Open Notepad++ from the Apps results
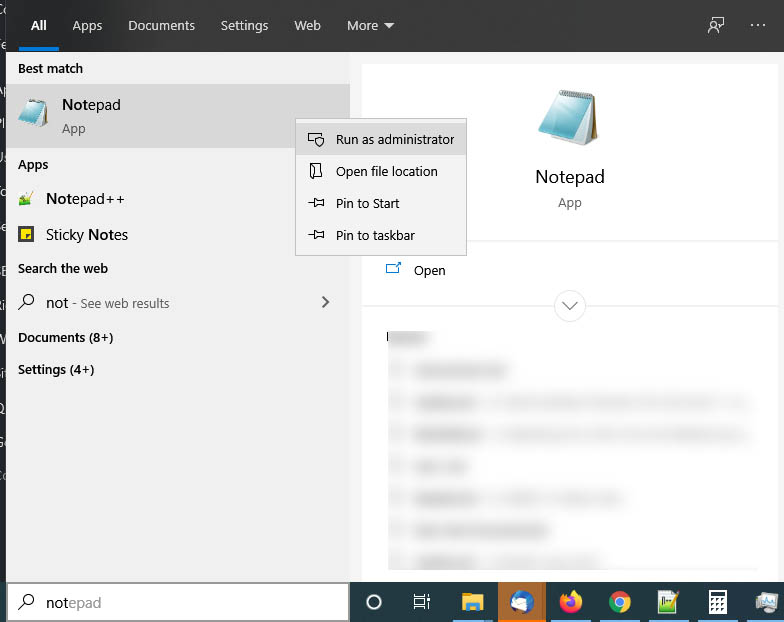Screen dimensions: 784x622 click(x=85, y=199)
